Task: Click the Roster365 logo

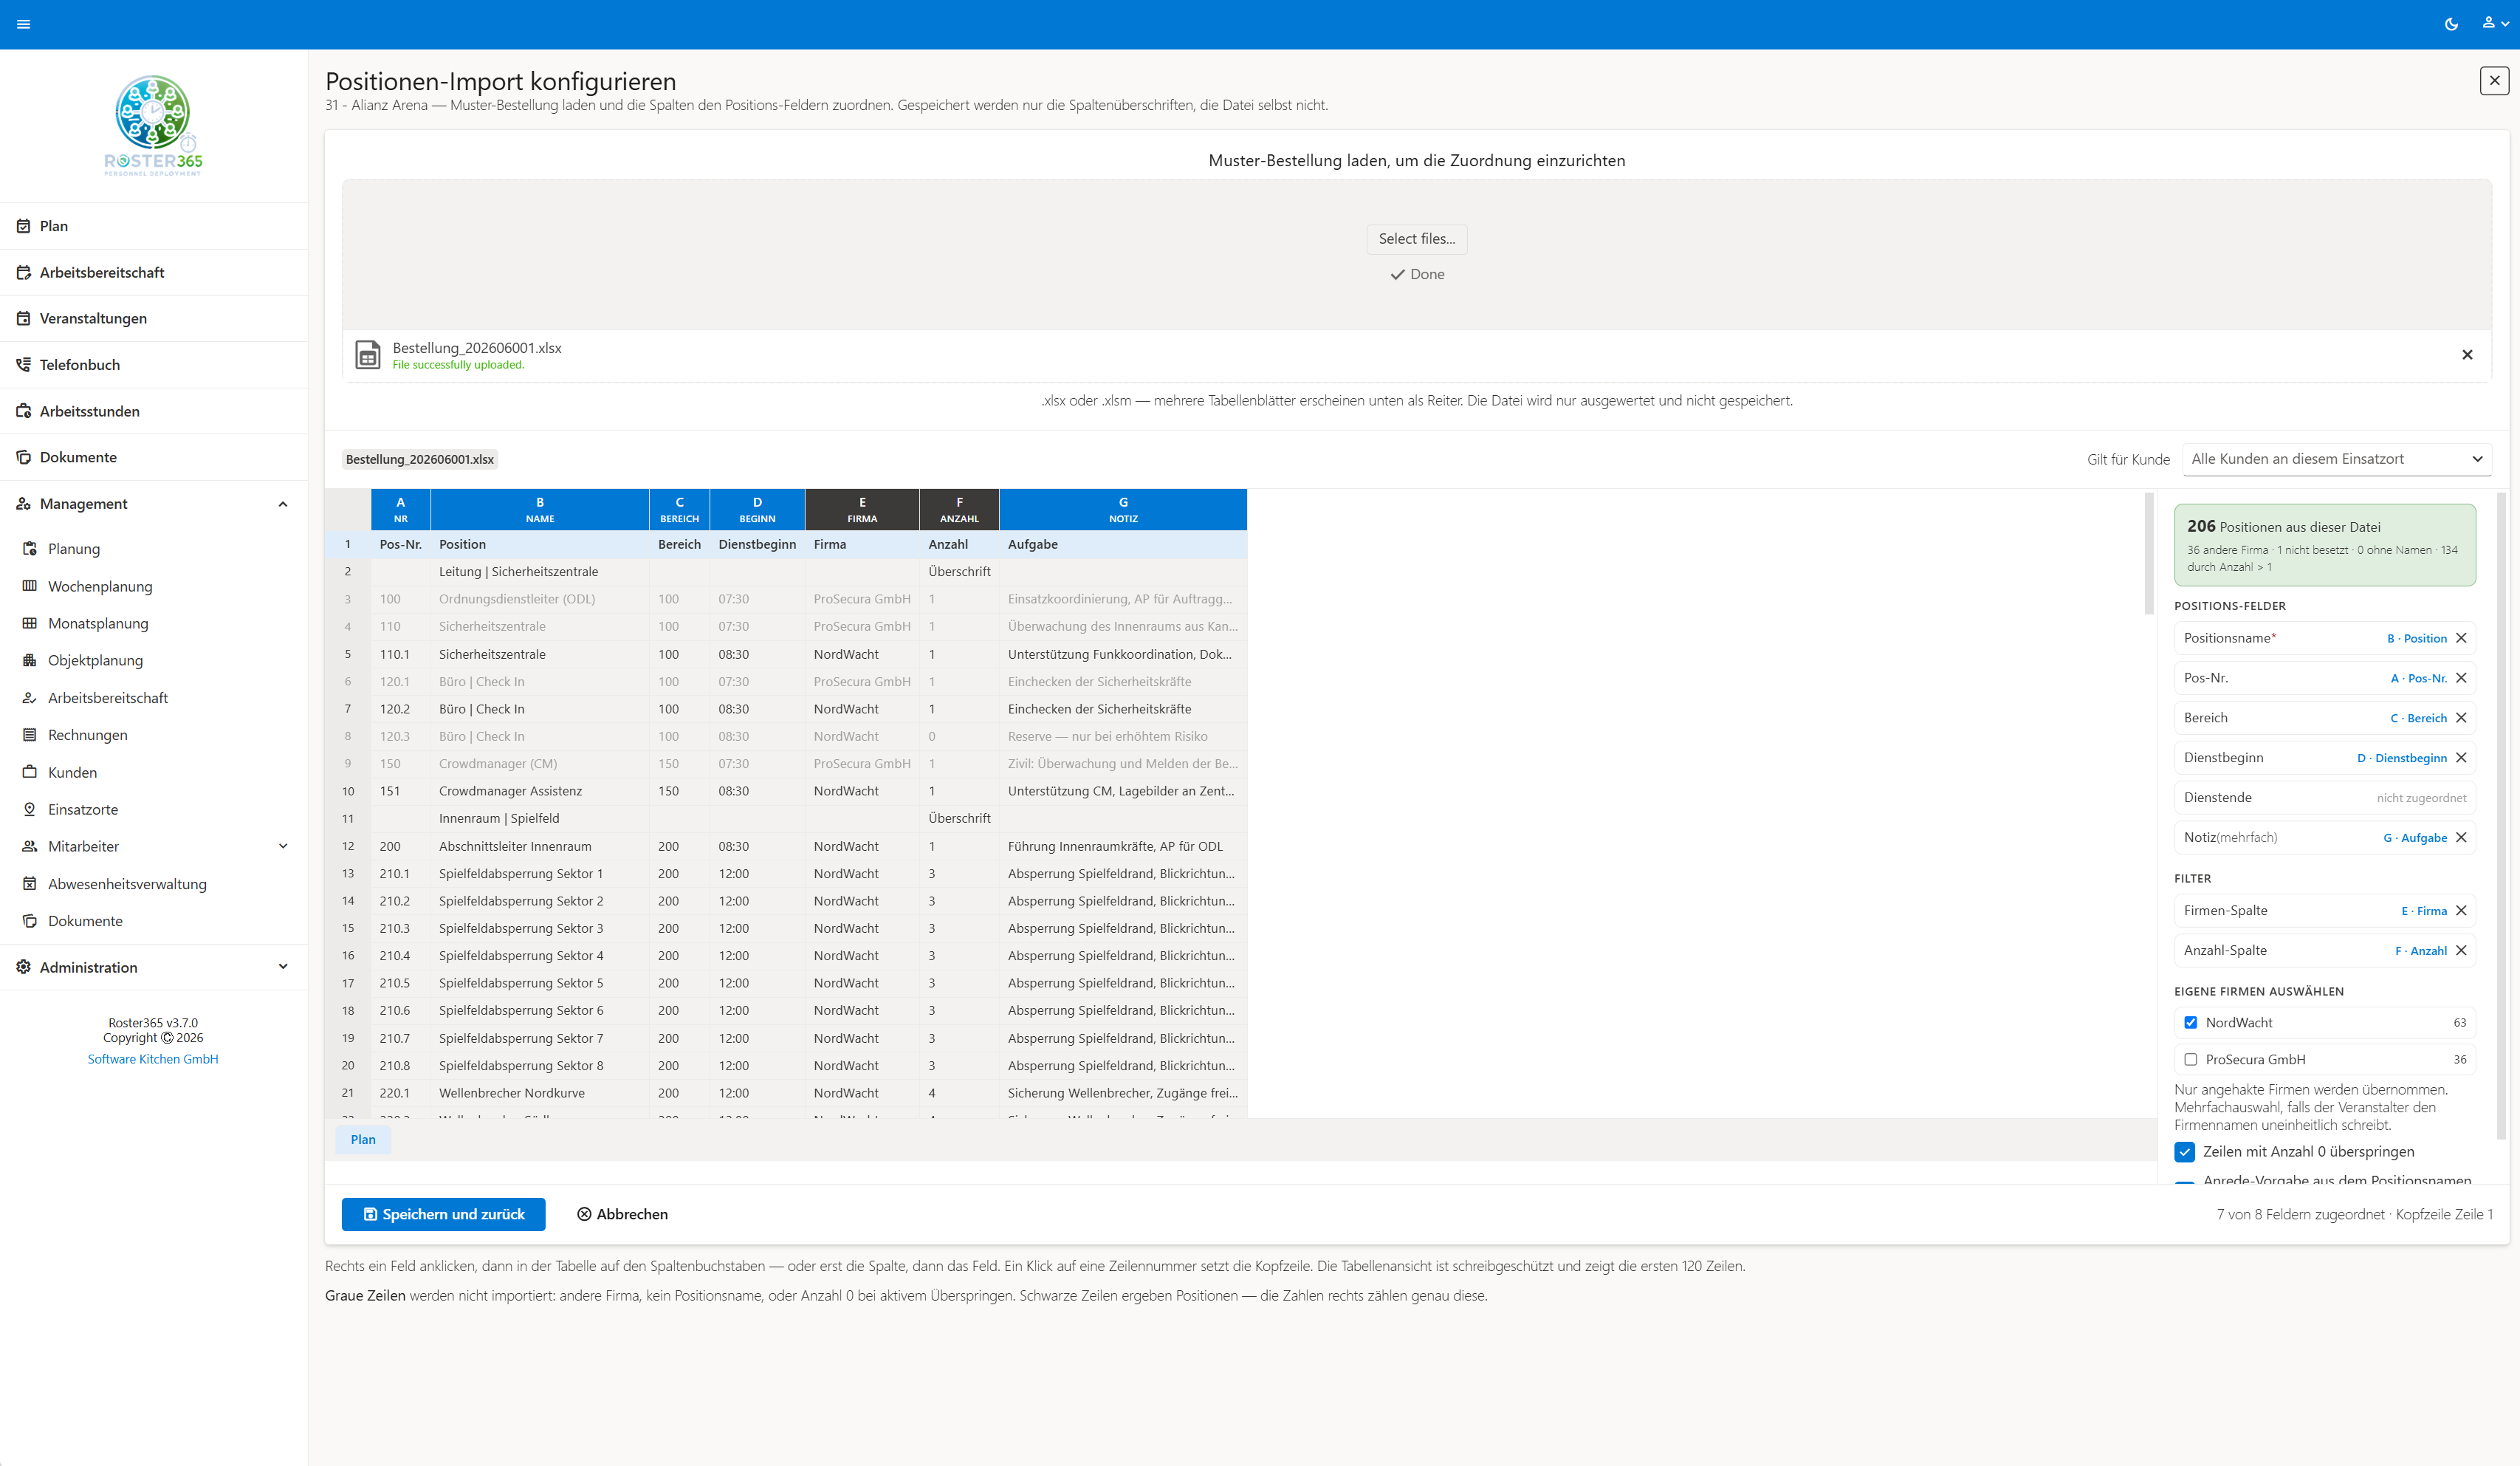Action: [153, 125]
